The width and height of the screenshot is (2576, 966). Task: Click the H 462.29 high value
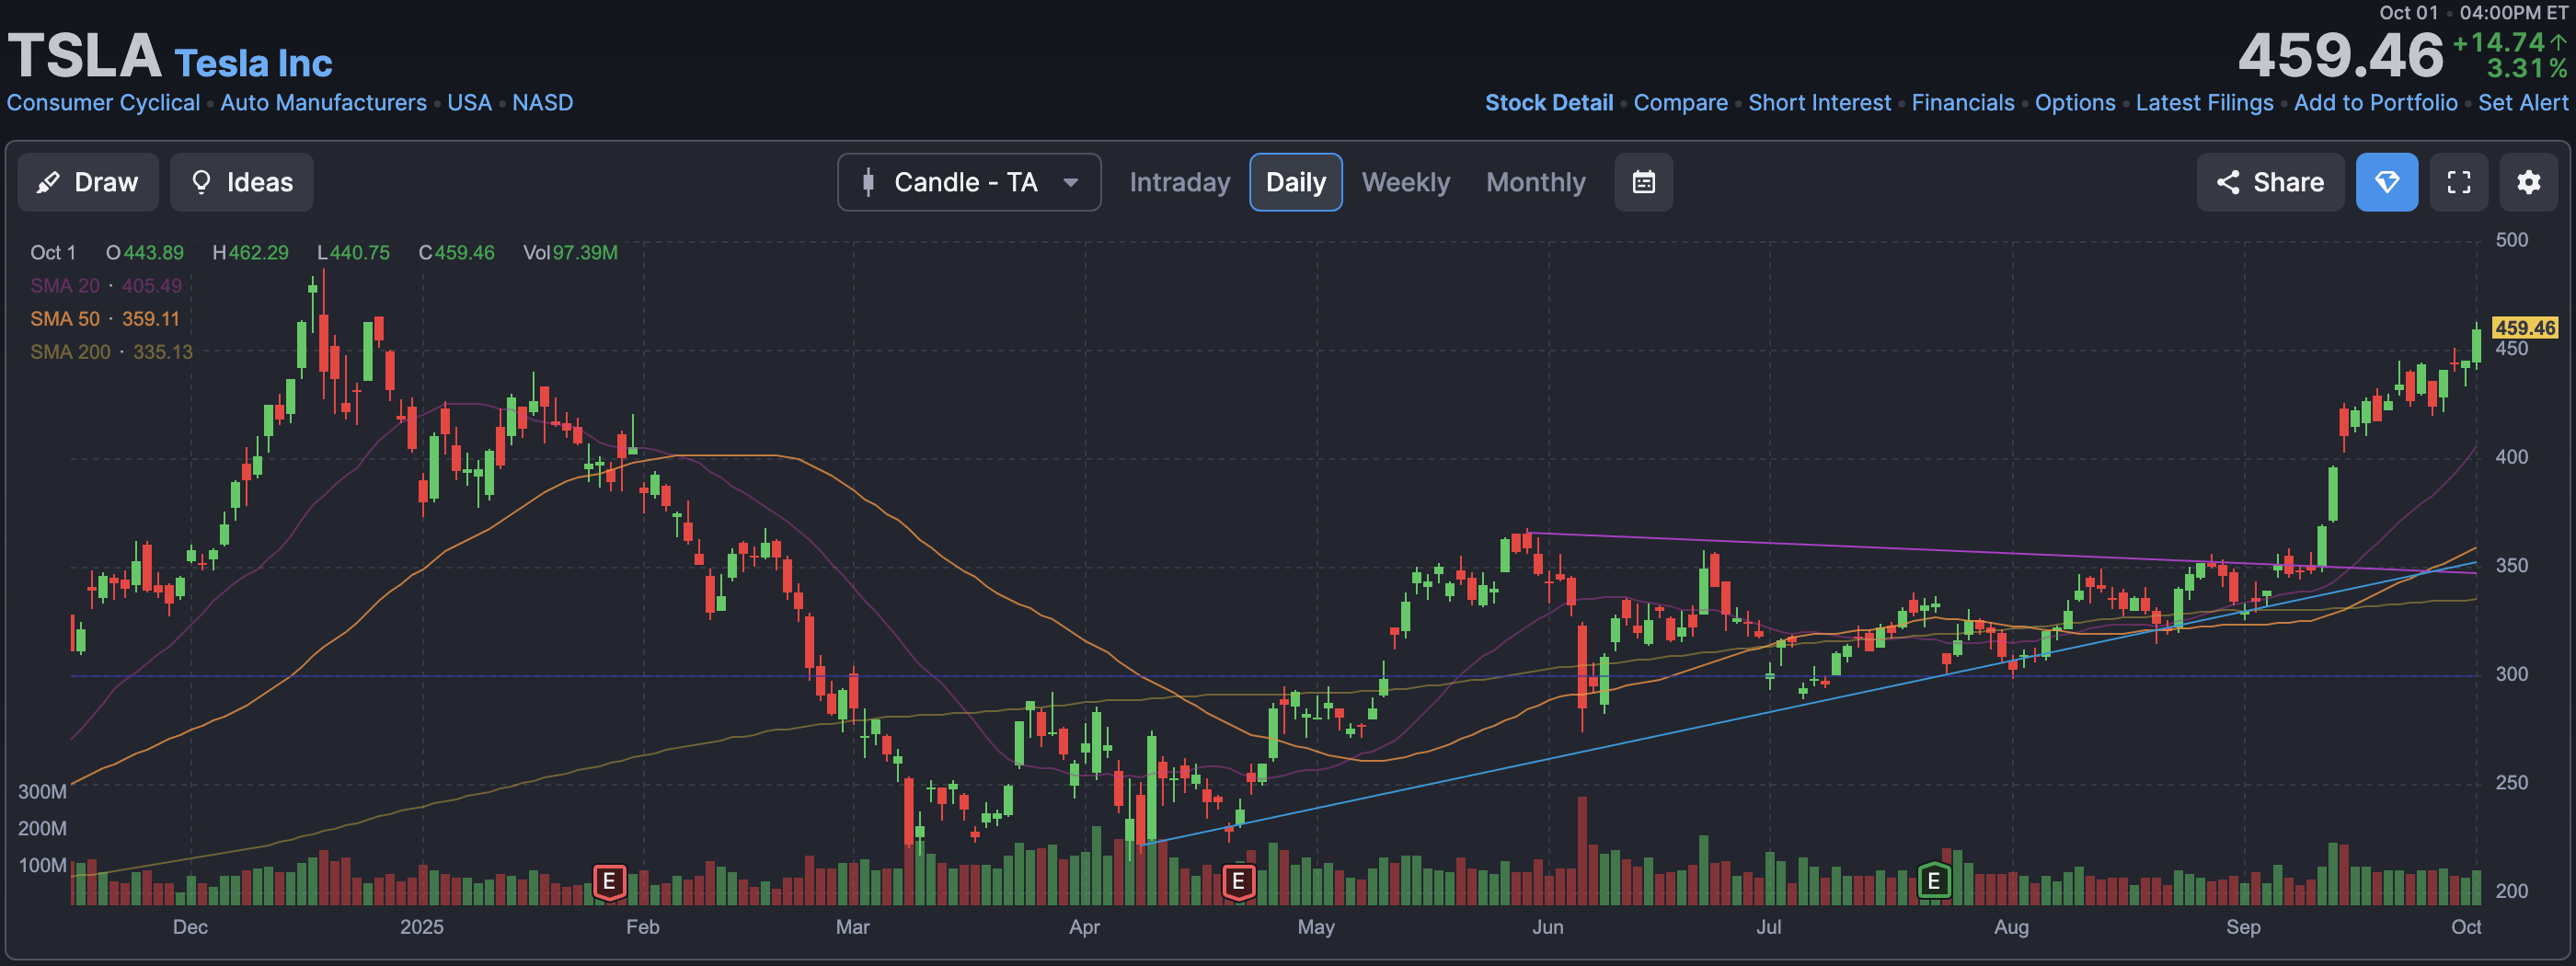tap(250, 253)
